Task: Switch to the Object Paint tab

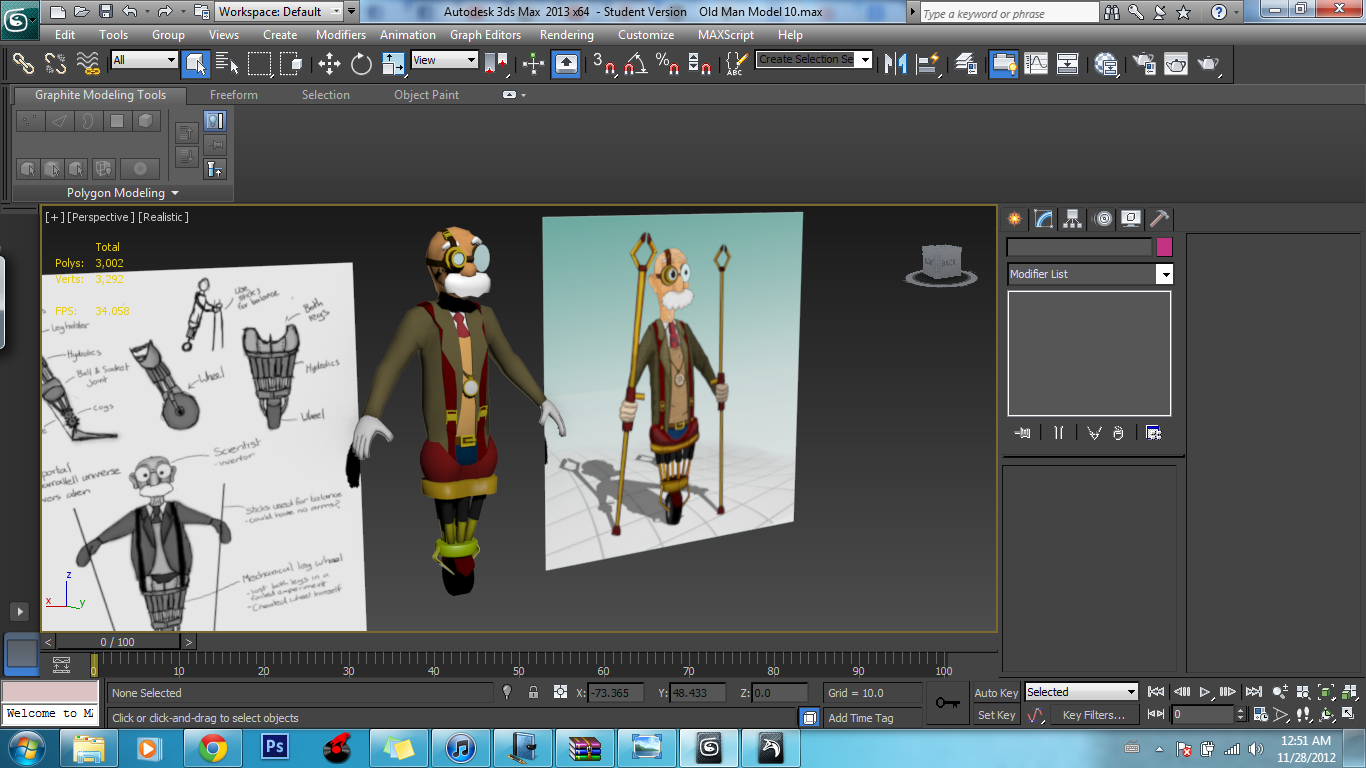Action: [x=427, y=95]
